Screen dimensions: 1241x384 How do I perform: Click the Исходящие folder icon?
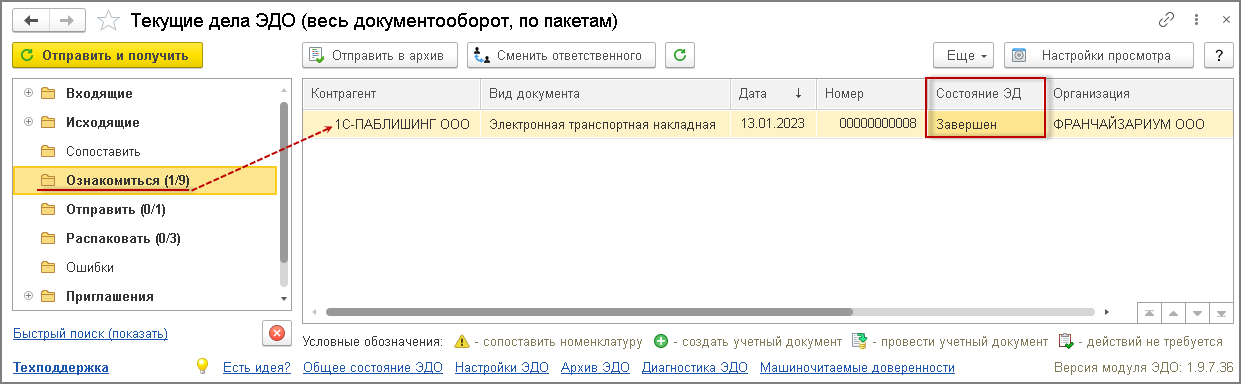point(48,122)
